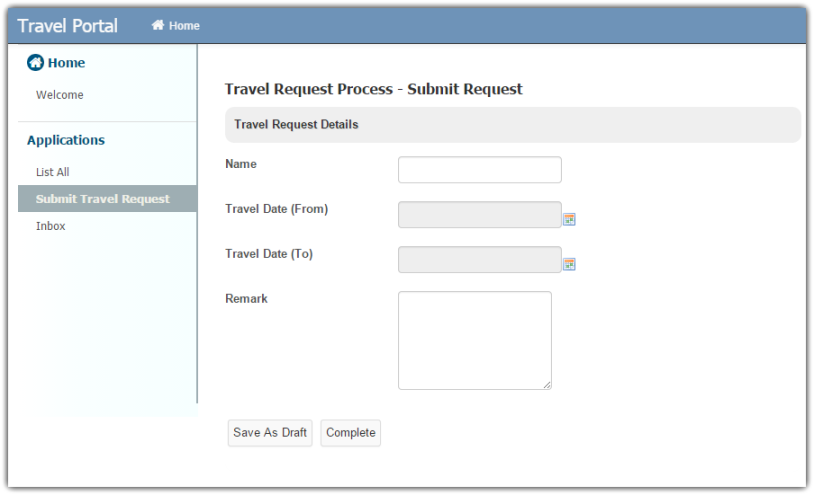Save the request as draft
Viewport: 814px width, 495px height.
click(270, 433)
